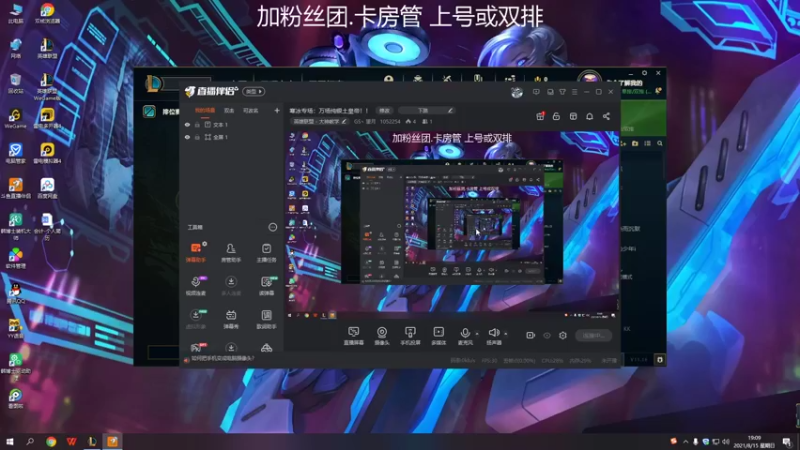
Task: Add 手机投屏 phone screen-cast source
Action: (410, 336)
